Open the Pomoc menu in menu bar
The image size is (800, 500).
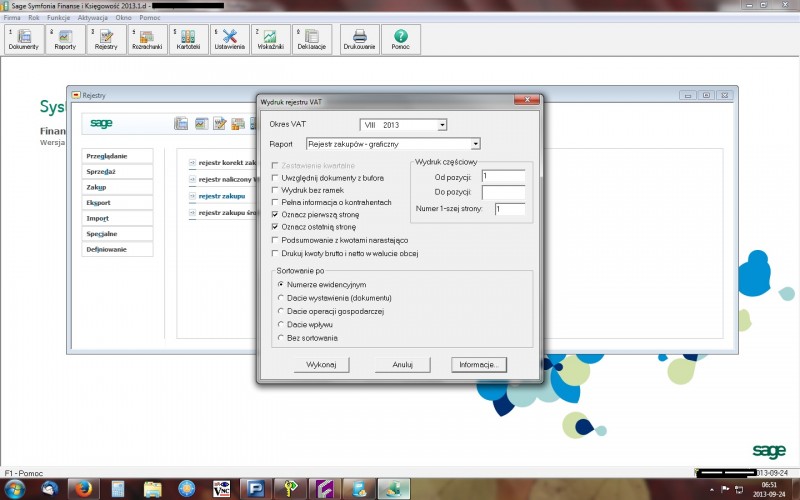149,17
